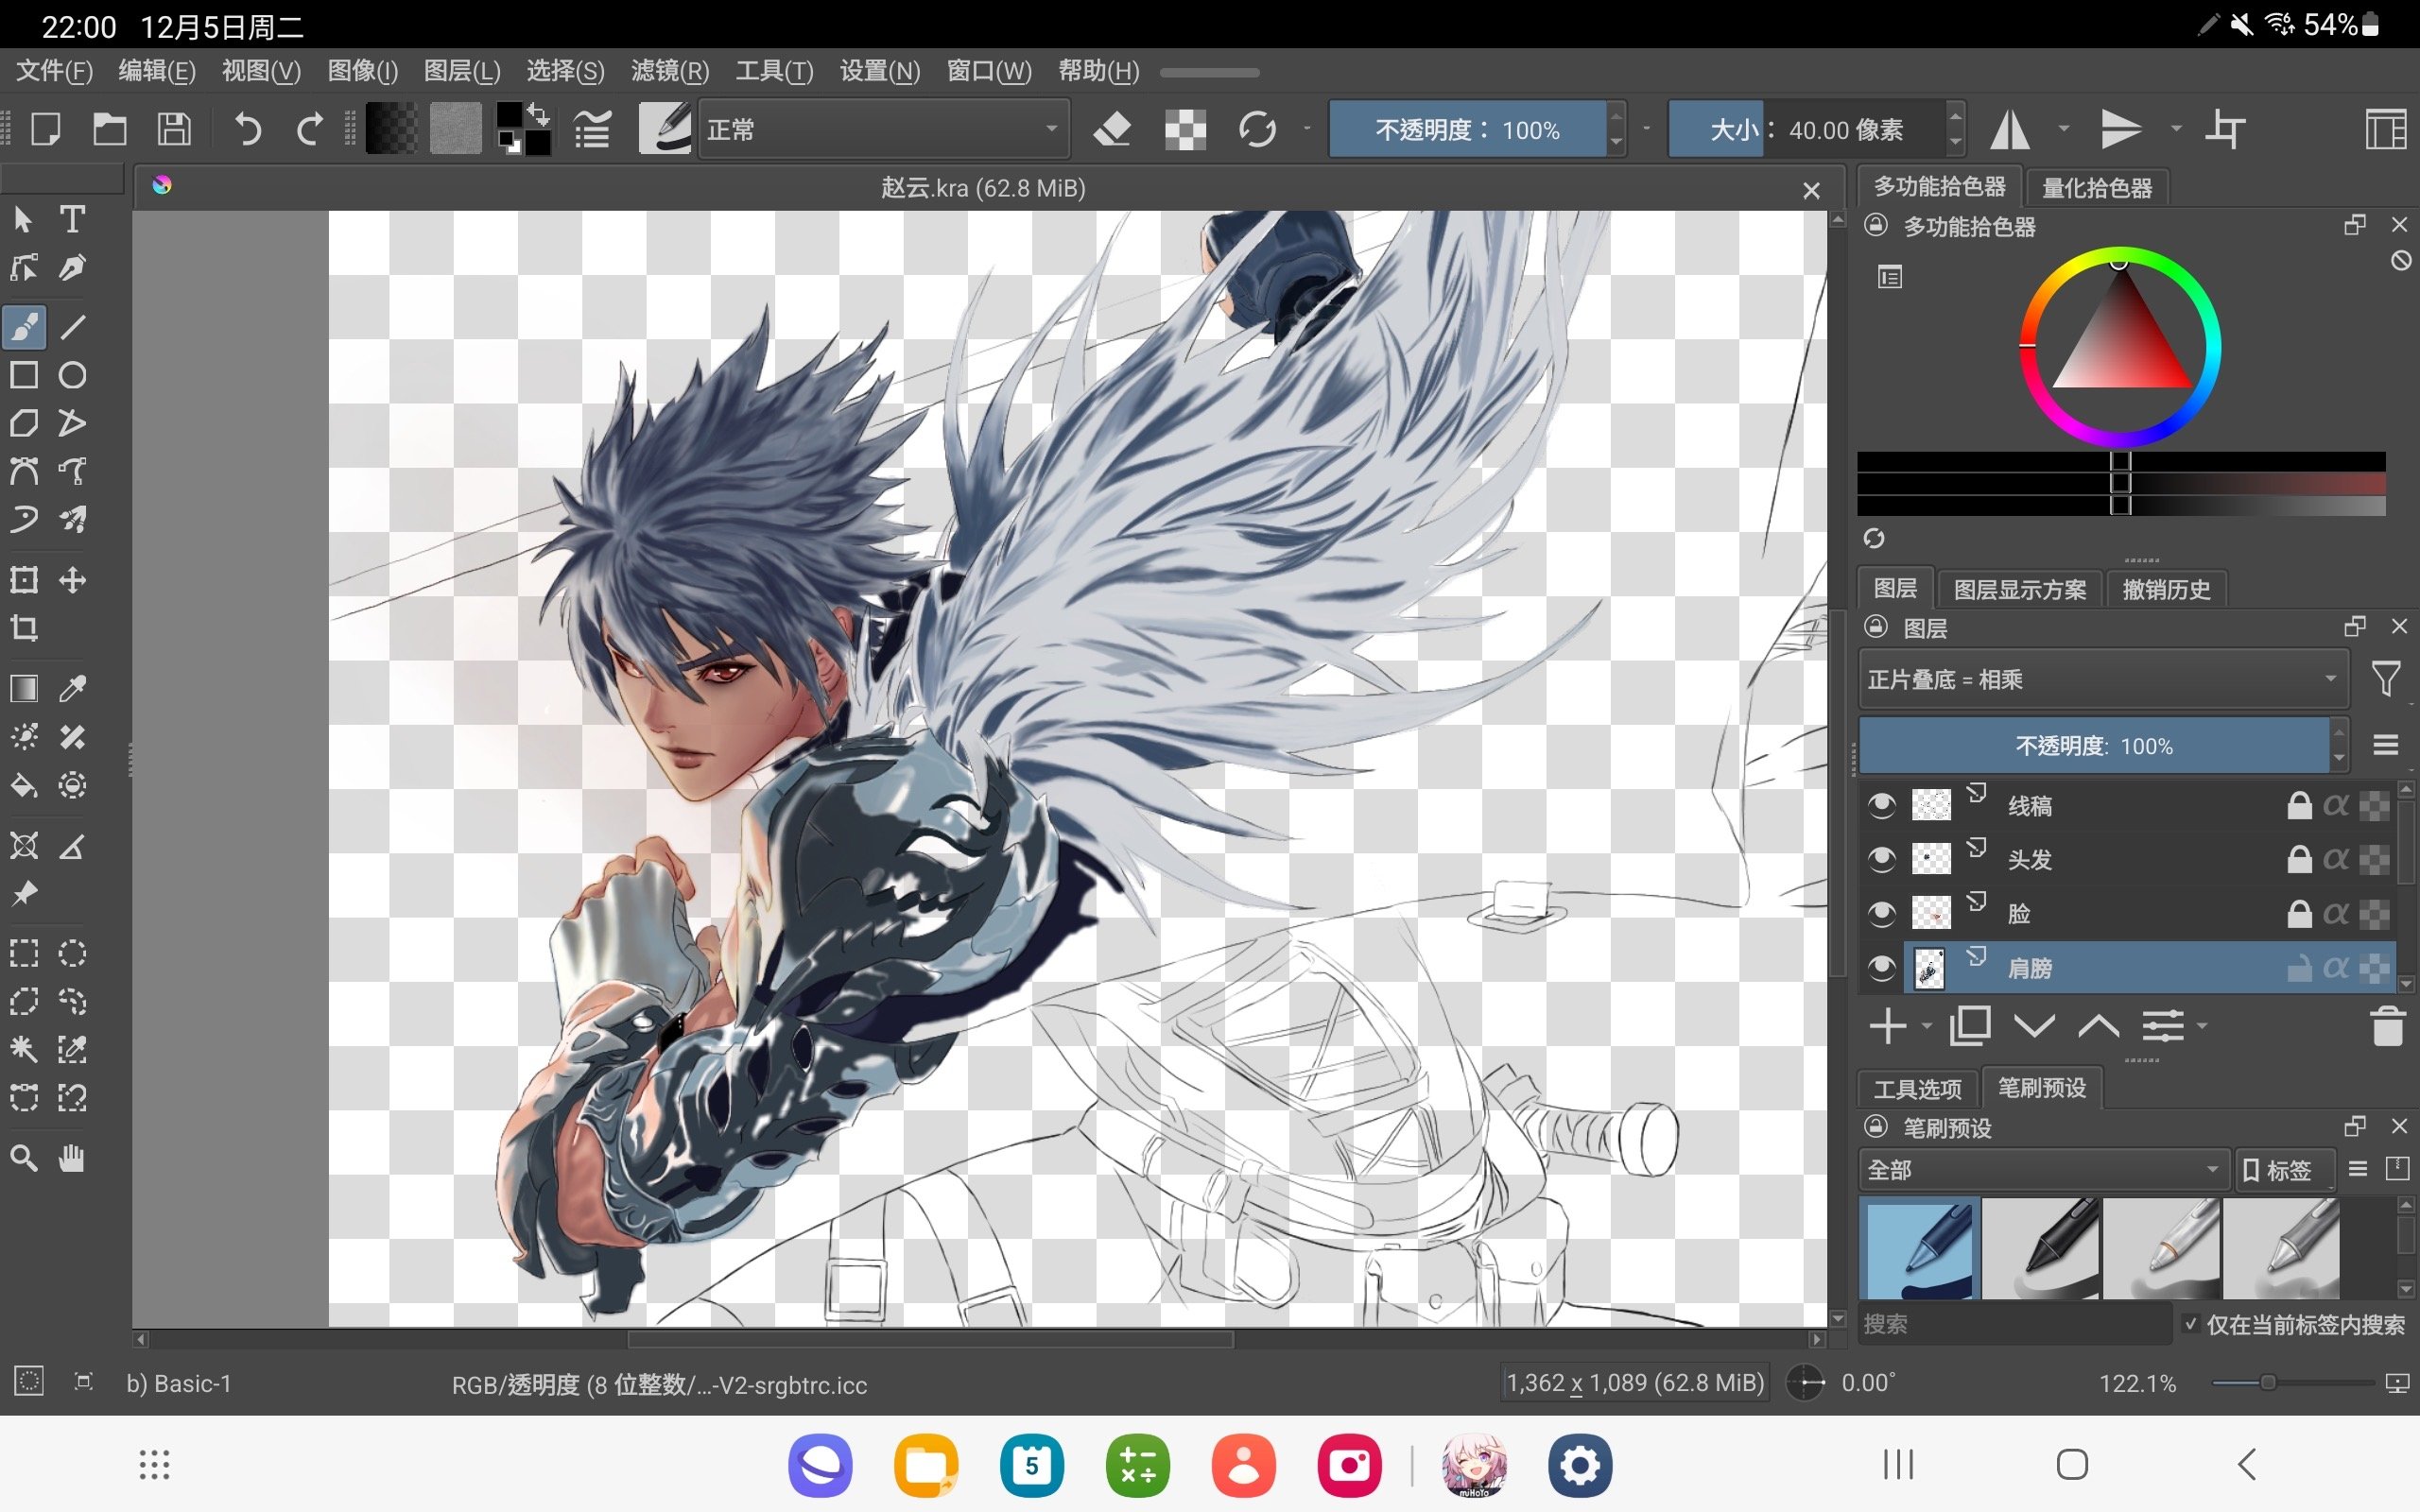Image resolution: width=2420 pixels, height=1512 pixels.
Task: Hide the 线稿 layer
Action: [x=1881, y=805]
